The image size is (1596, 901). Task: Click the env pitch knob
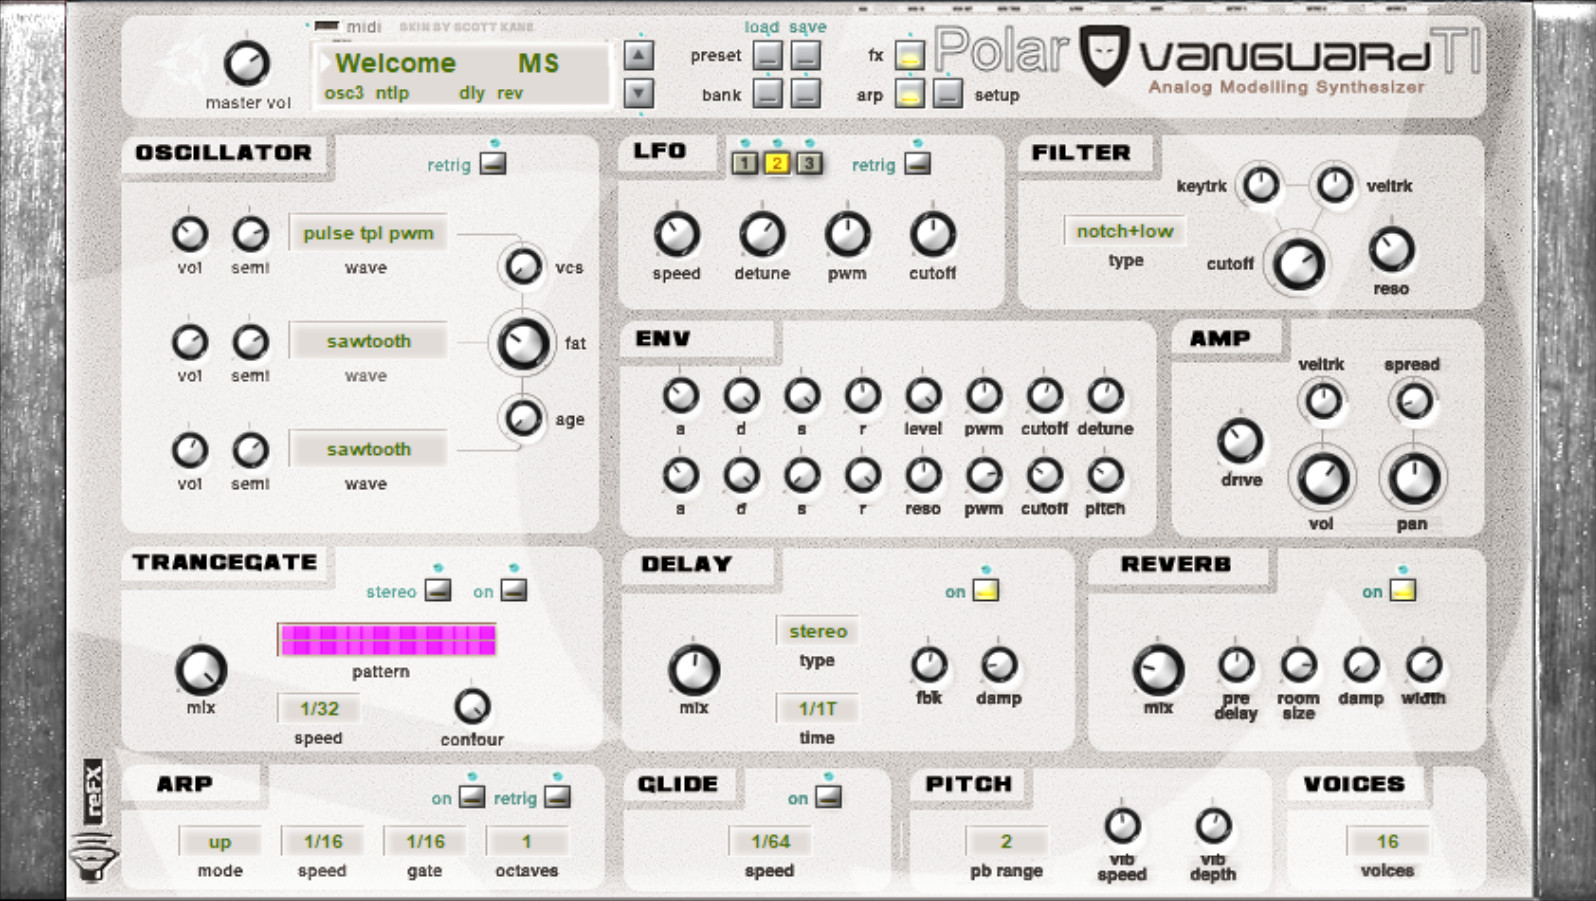click(1105, 476)
